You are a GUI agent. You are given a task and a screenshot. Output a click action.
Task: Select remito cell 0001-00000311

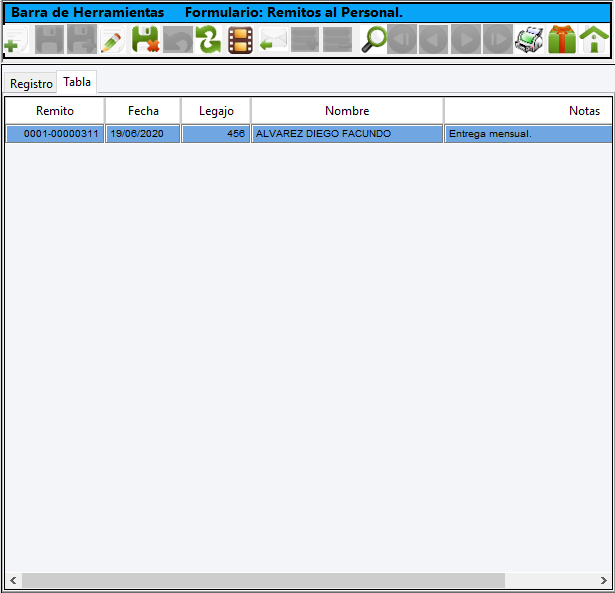click(x=55, y=134)
